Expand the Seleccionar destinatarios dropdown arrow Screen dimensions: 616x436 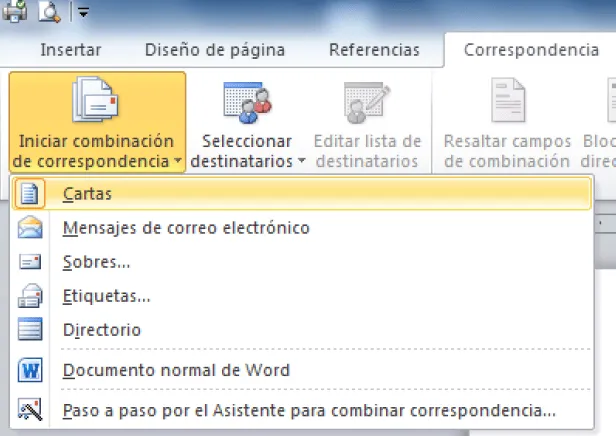coord(302,160)
